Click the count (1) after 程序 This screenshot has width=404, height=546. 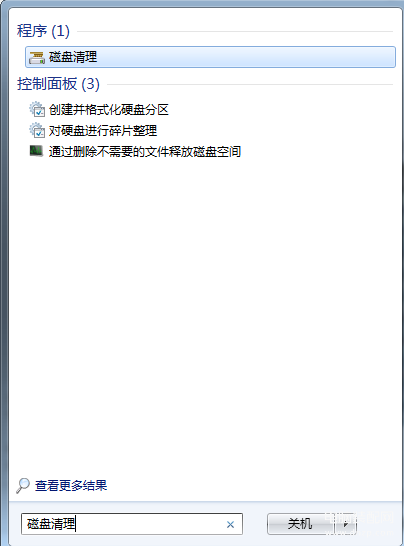(x=60, y=31)
